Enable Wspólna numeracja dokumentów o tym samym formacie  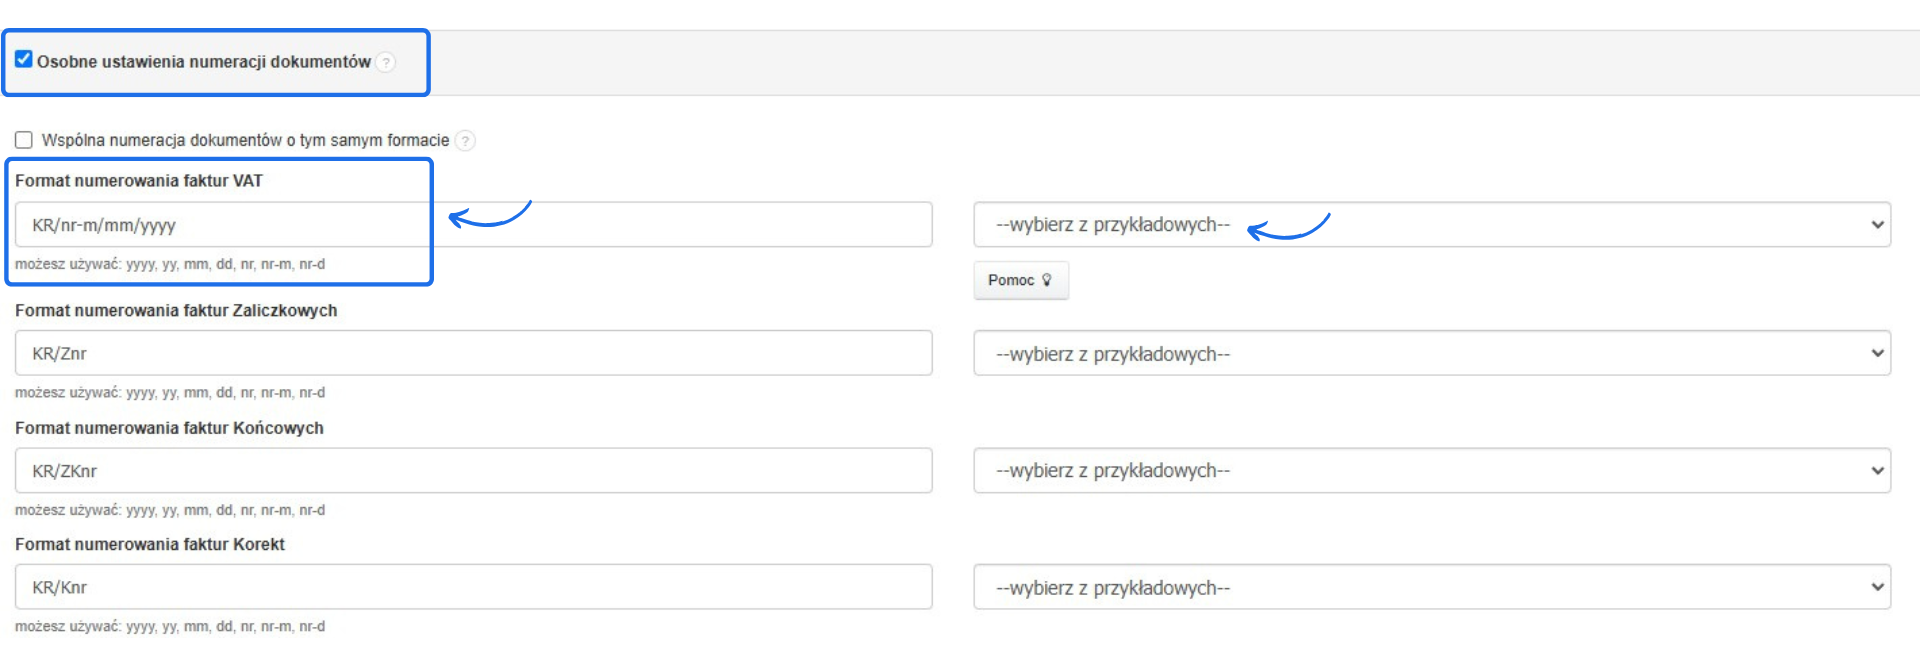click(23, 140)
